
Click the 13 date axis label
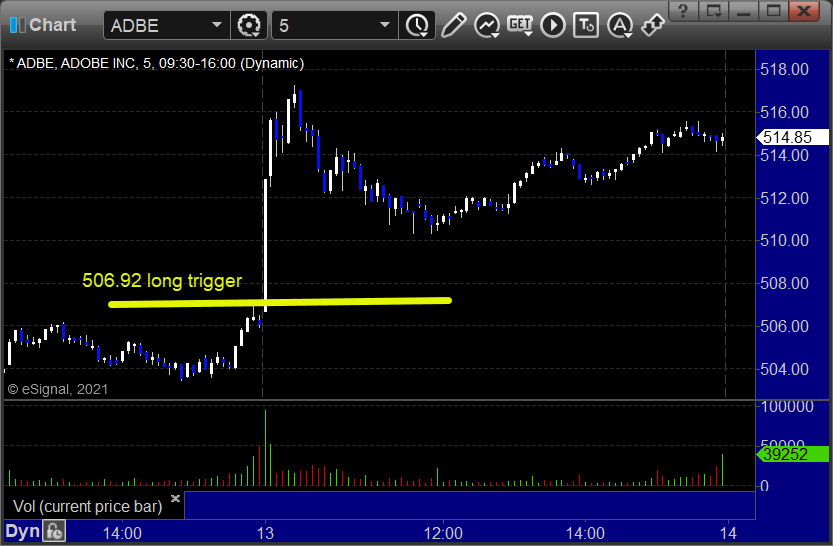point(265,533)
